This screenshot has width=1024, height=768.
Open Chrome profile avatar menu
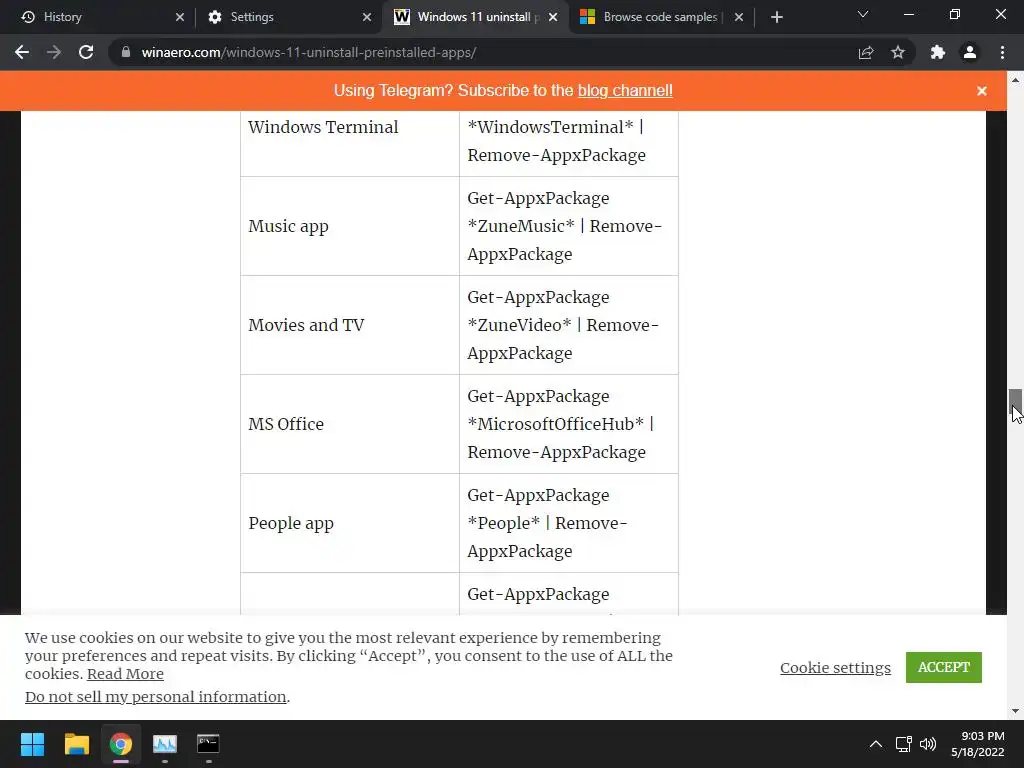(x=970, y=52)
